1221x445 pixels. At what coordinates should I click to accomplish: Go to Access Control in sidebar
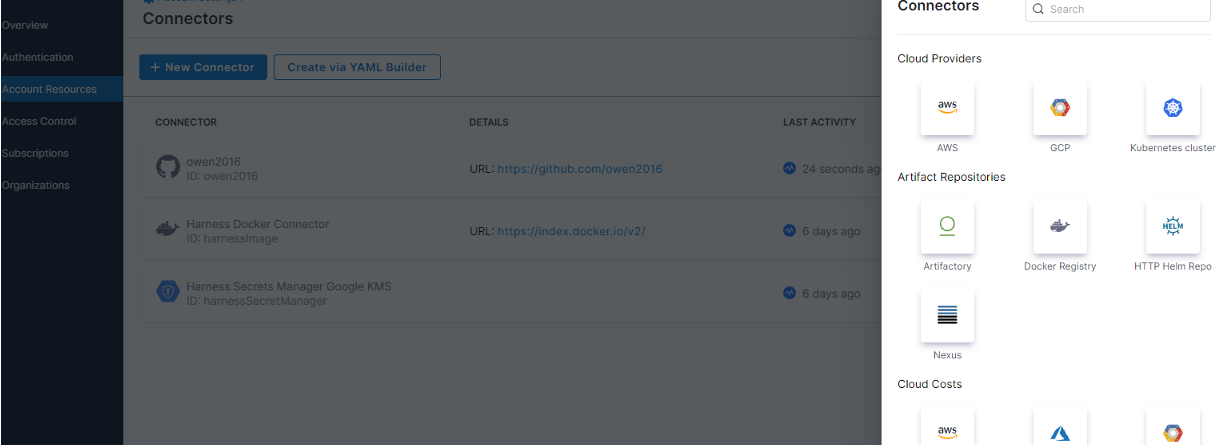[x=39, y=121]
